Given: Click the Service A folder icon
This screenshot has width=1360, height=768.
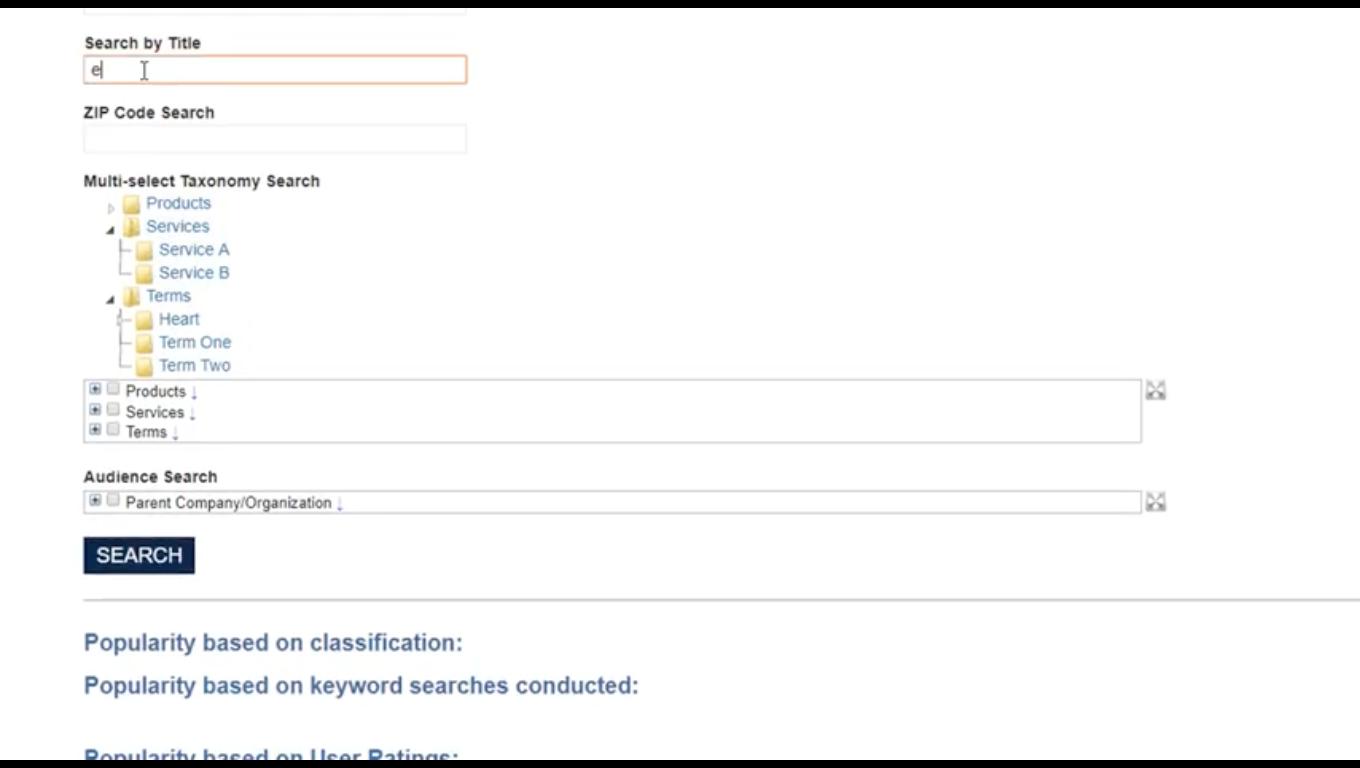Looking at the screenshot, I should pos(145,250).
